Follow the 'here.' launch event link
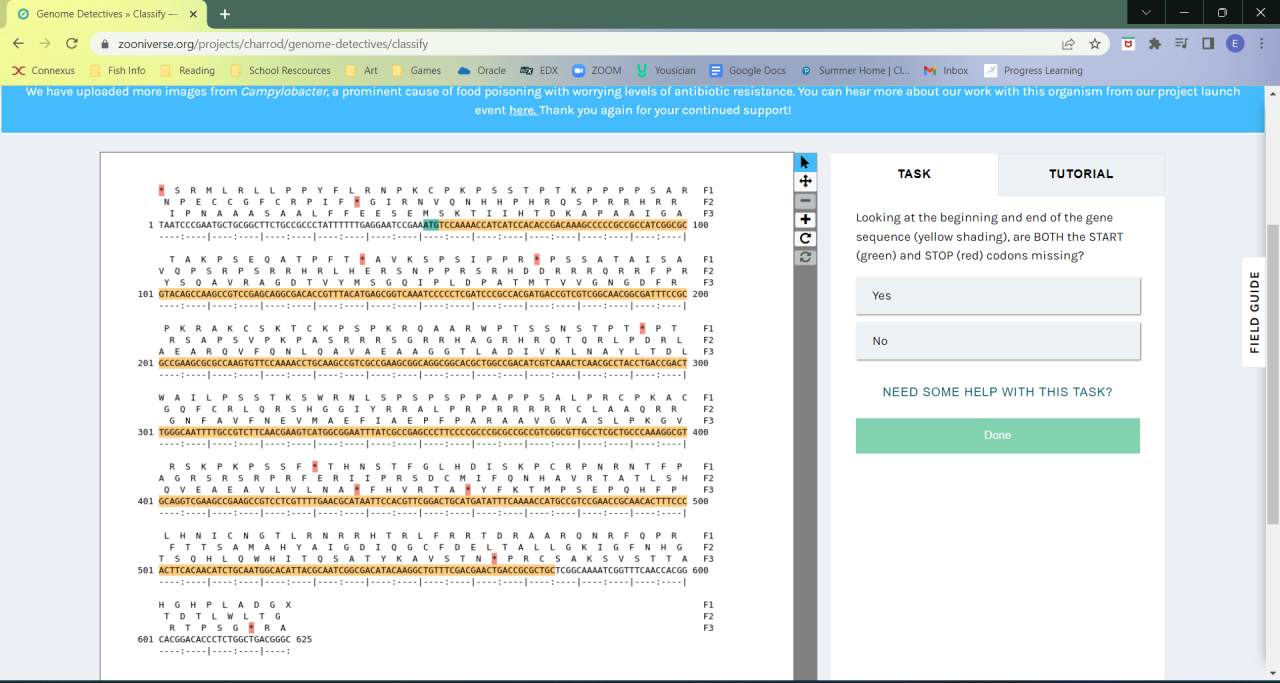Viewport: 1280px width, 683px height. (x=522, y=110)
